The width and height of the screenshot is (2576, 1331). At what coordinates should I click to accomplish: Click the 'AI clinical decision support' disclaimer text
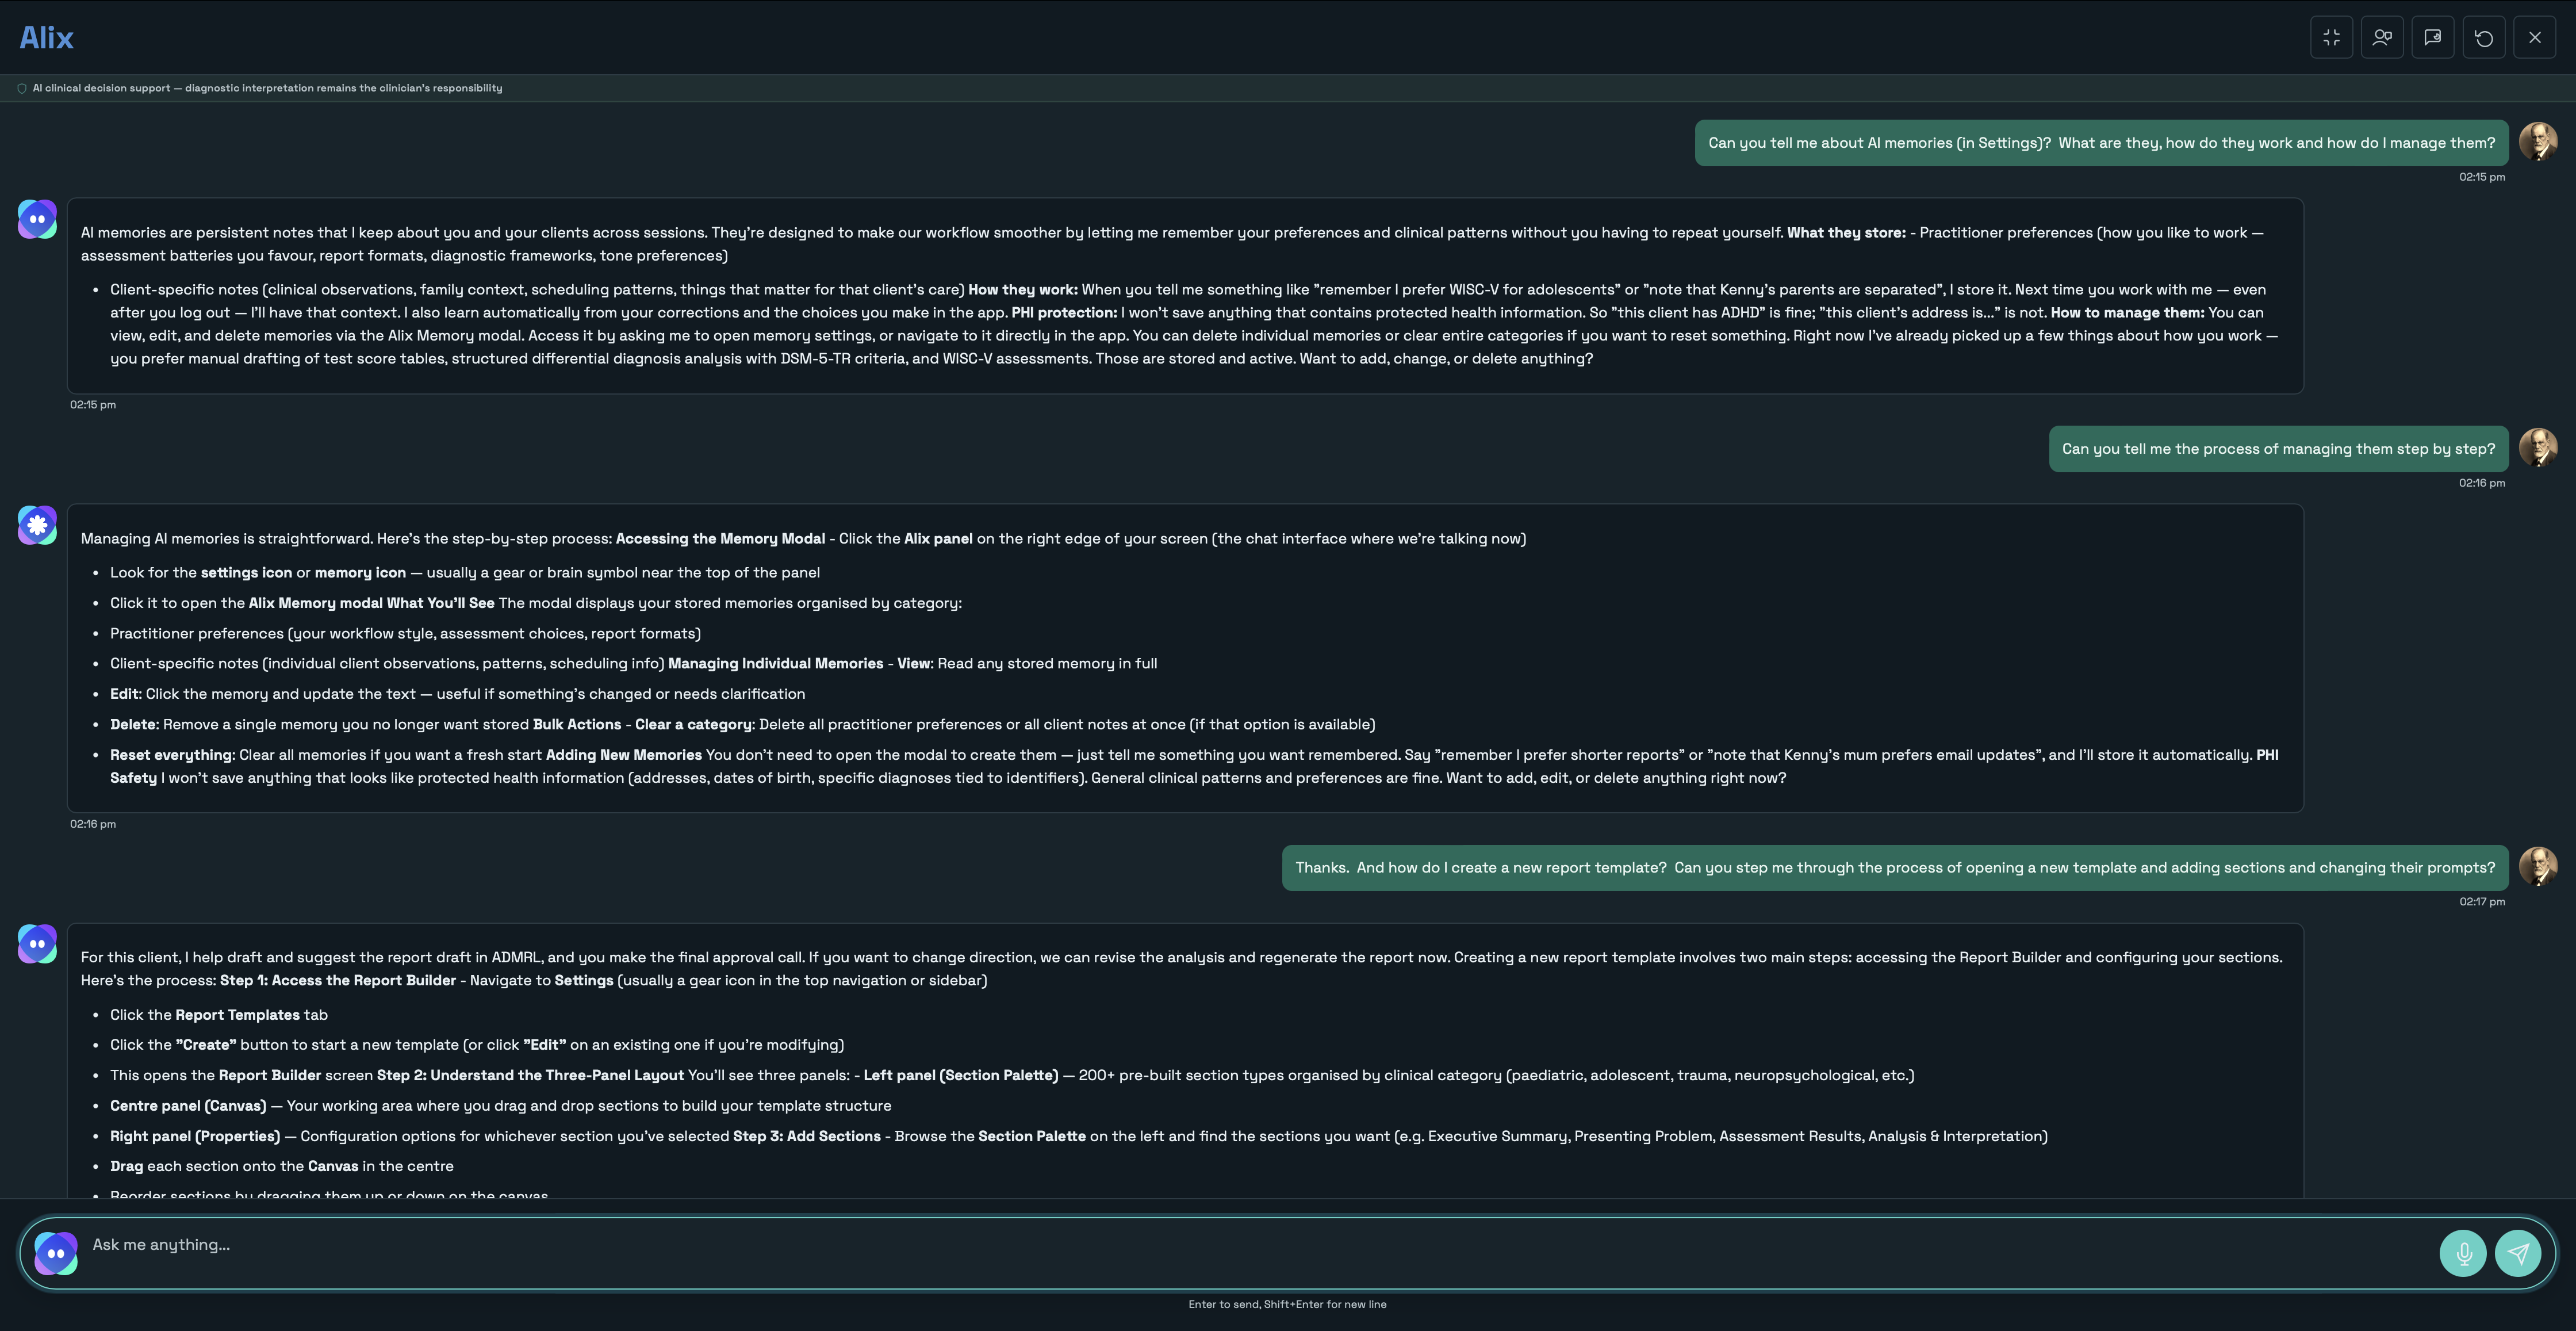click(267, 88)
